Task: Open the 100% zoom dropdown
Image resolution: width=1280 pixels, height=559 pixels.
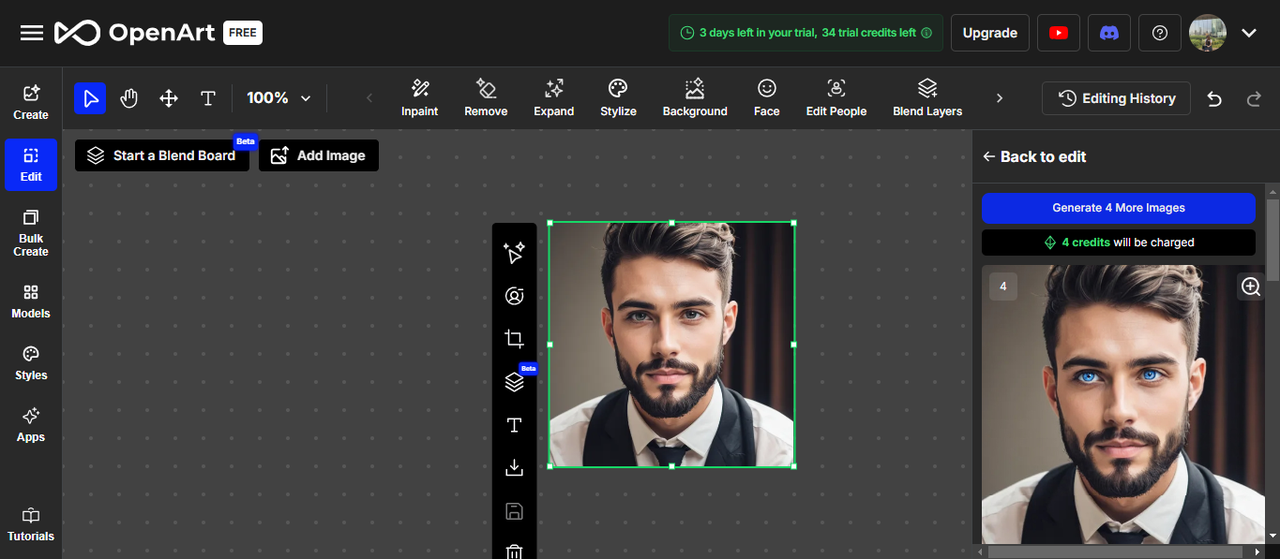Action: coord(279,98)
